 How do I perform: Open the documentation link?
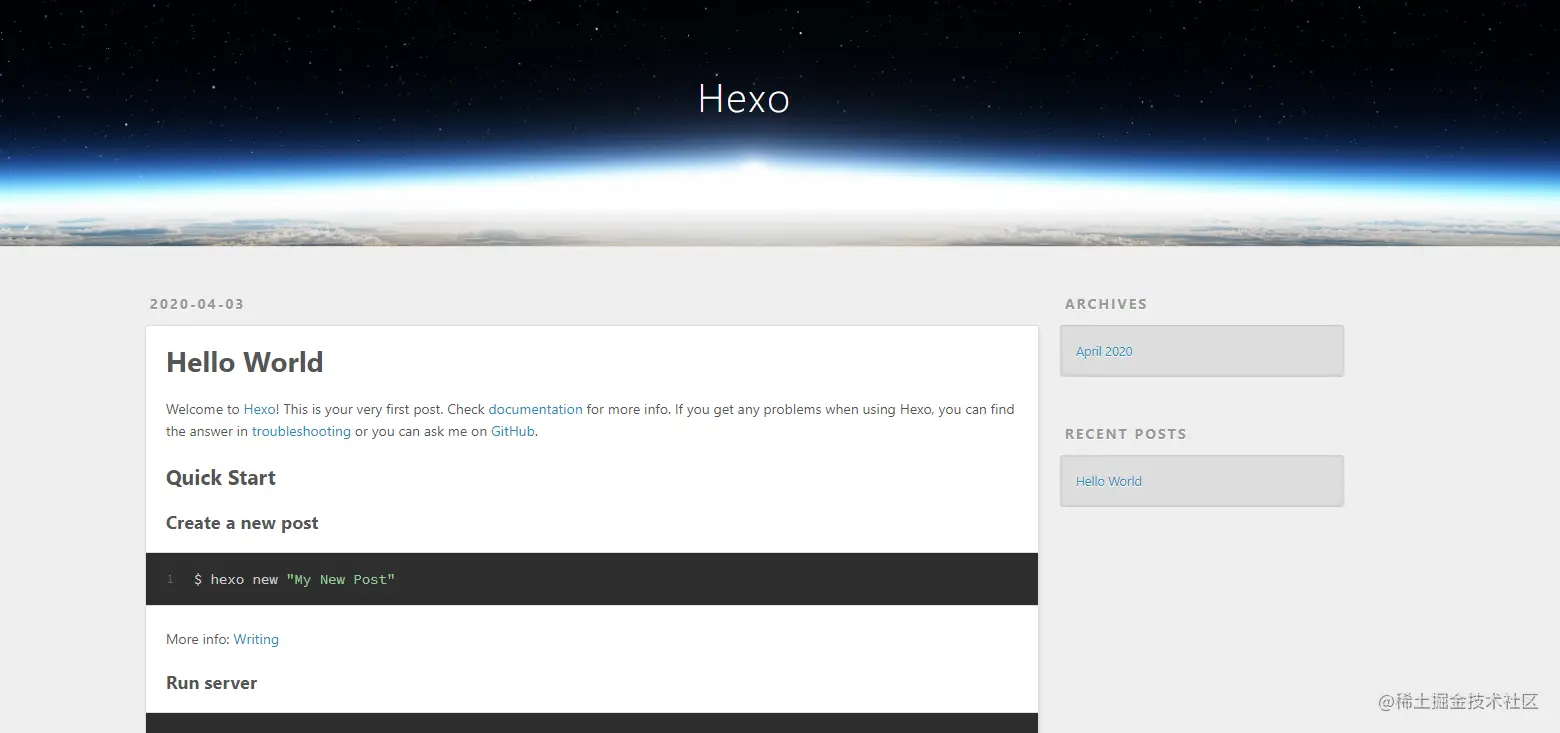click(535, 409)
